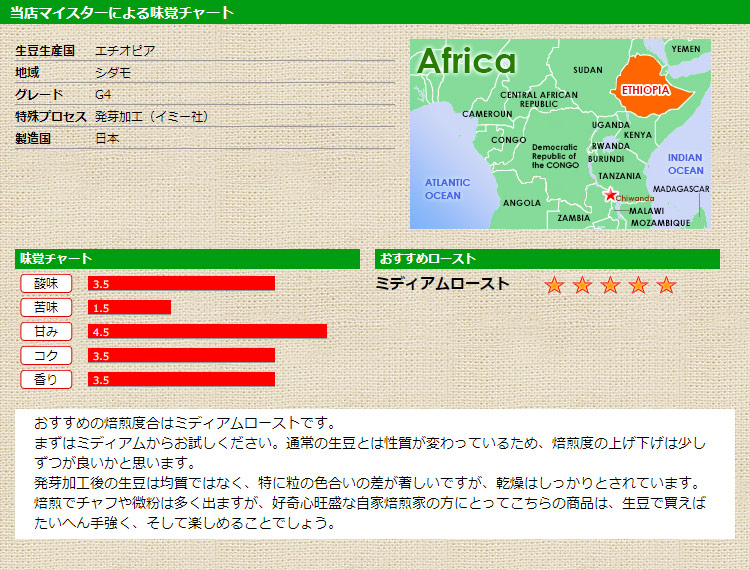Click the 香り taste label

pos(46,379)
